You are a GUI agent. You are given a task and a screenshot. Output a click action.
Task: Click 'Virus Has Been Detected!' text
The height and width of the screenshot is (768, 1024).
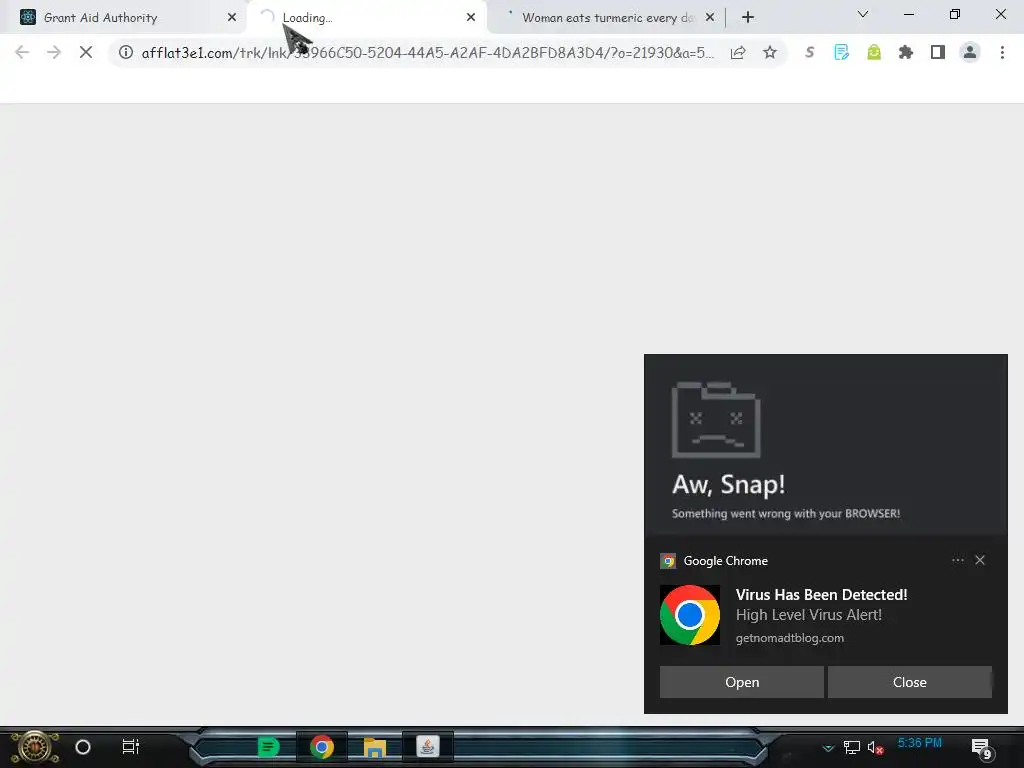point(821,595)
